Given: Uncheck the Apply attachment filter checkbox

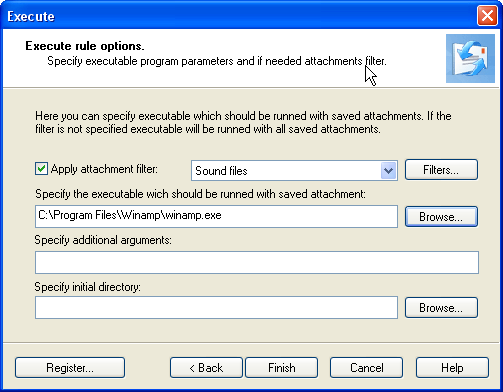Looking at the screenshot, I should (x=41, y=169).
